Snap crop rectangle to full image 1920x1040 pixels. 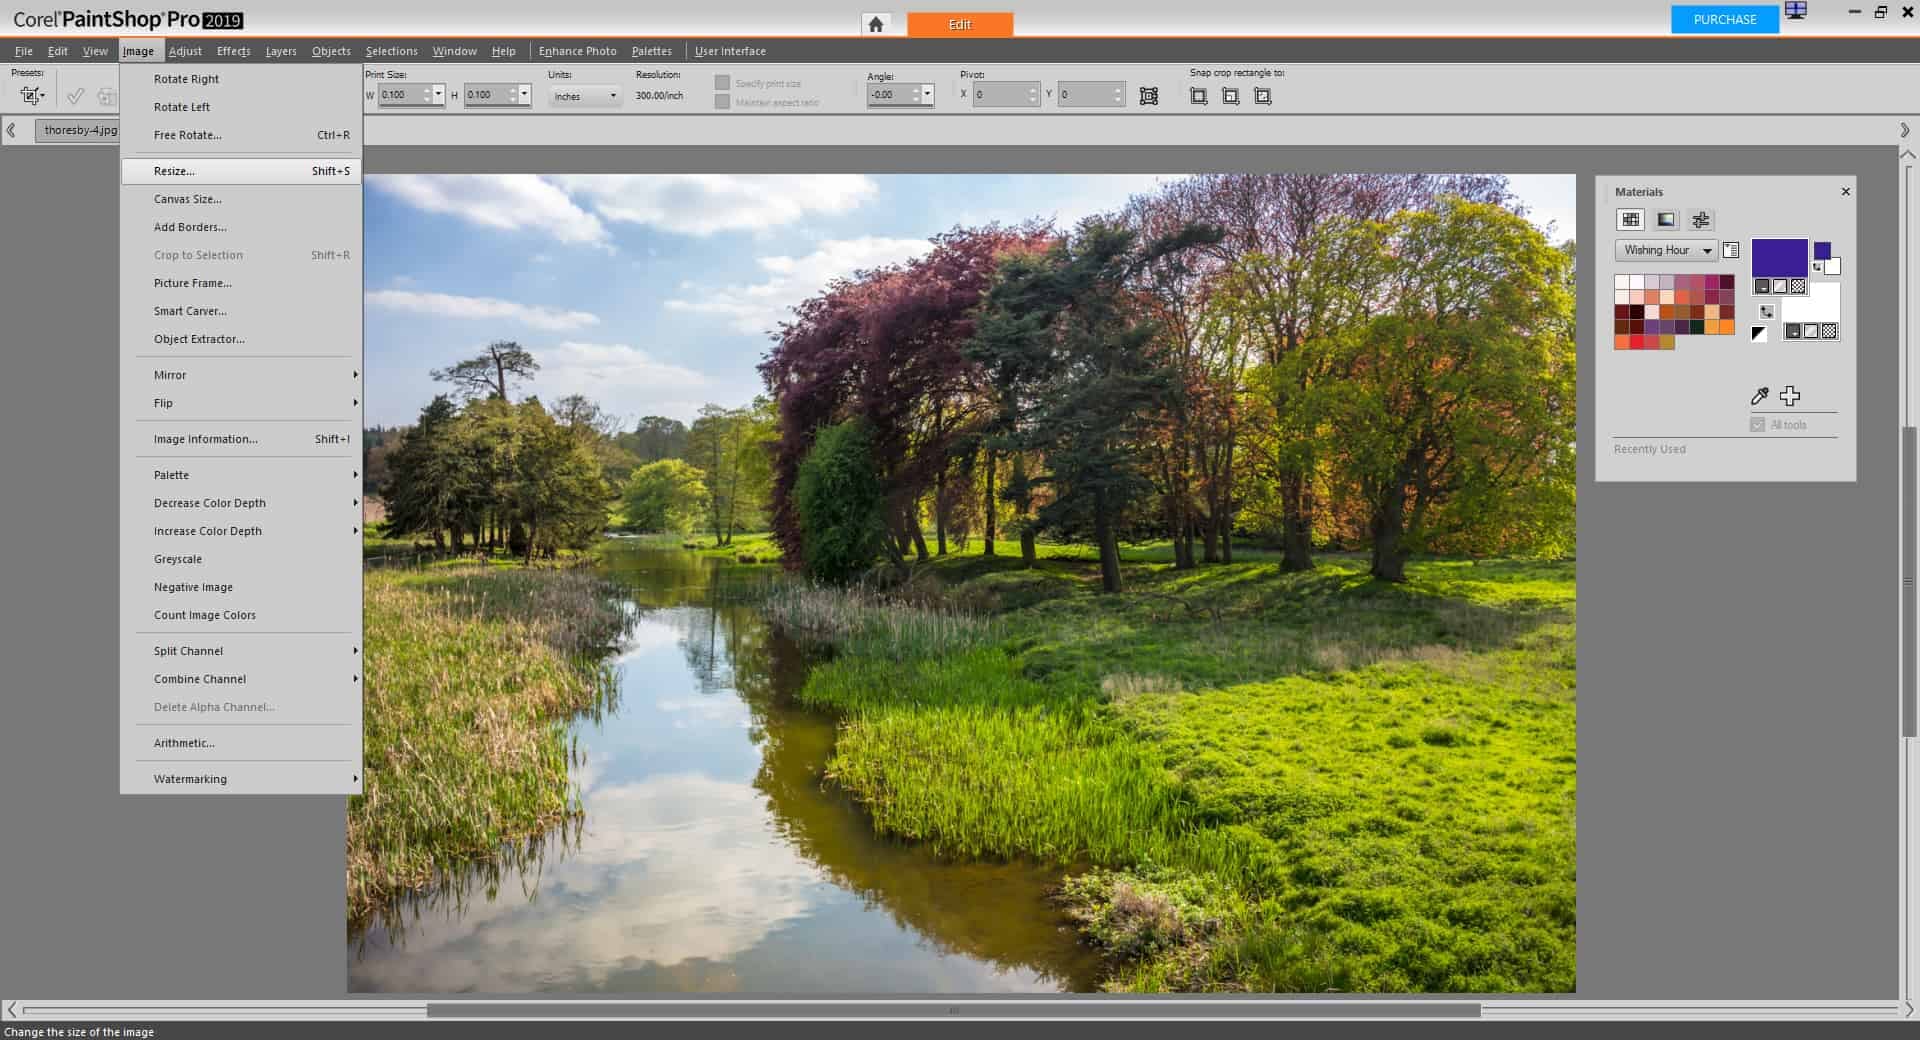(x=1197, y=96)
